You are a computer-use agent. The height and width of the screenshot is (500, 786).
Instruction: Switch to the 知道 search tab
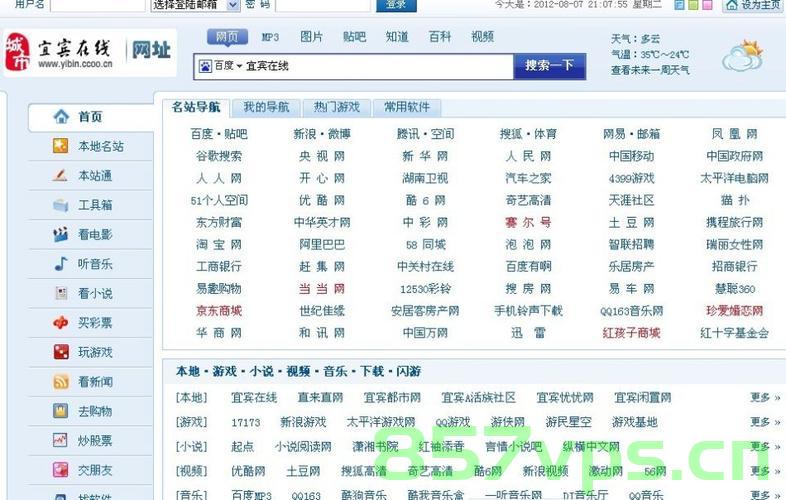(397, 37)
